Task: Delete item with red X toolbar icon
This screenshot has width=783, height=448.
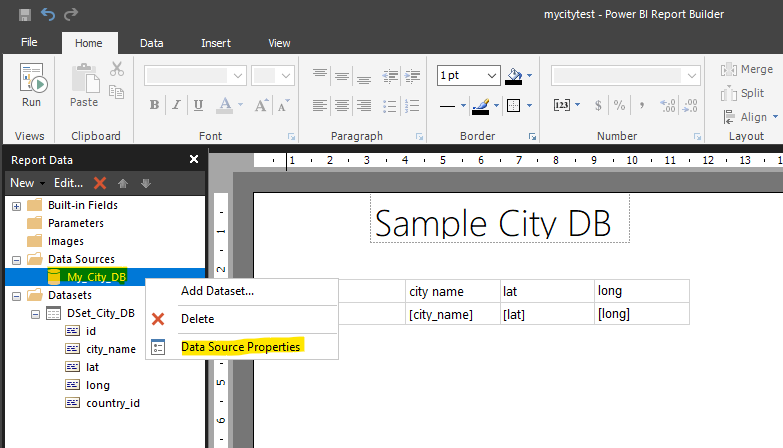Action: click(x=100, y=183)
